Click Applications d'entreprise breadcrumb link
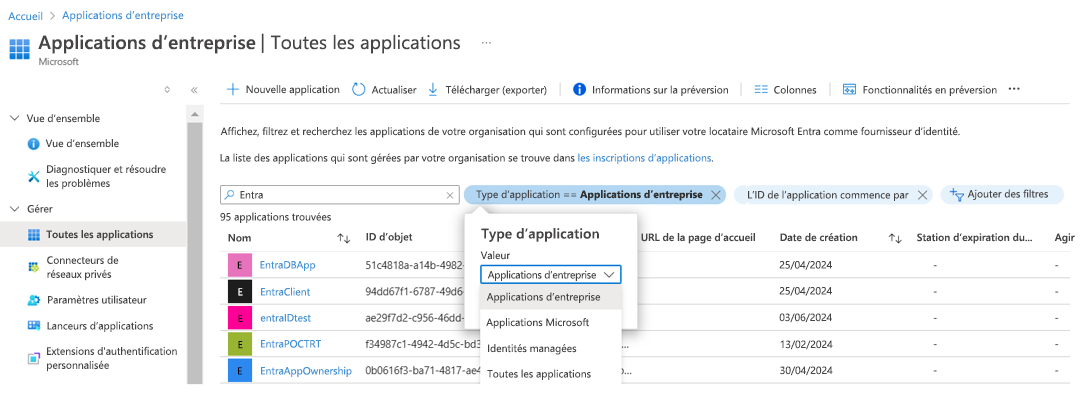The image size is (1087, 397). pyautogui.click(x=123, y=15)
